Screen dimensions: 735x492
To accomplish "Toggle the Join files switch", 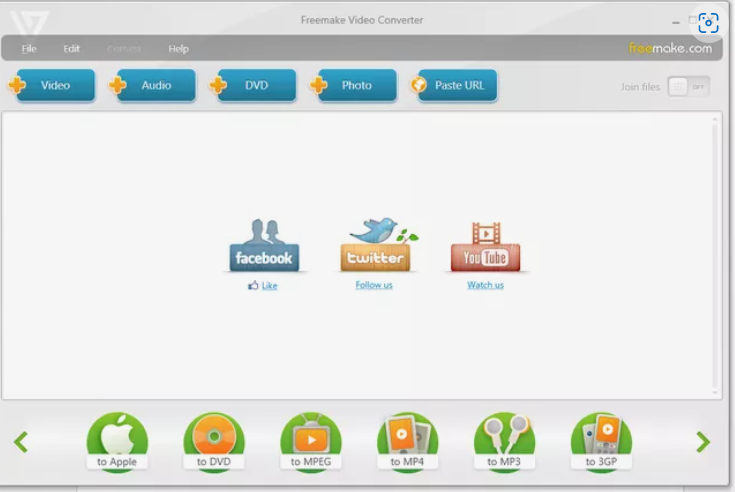I will (x=689, y=87).
